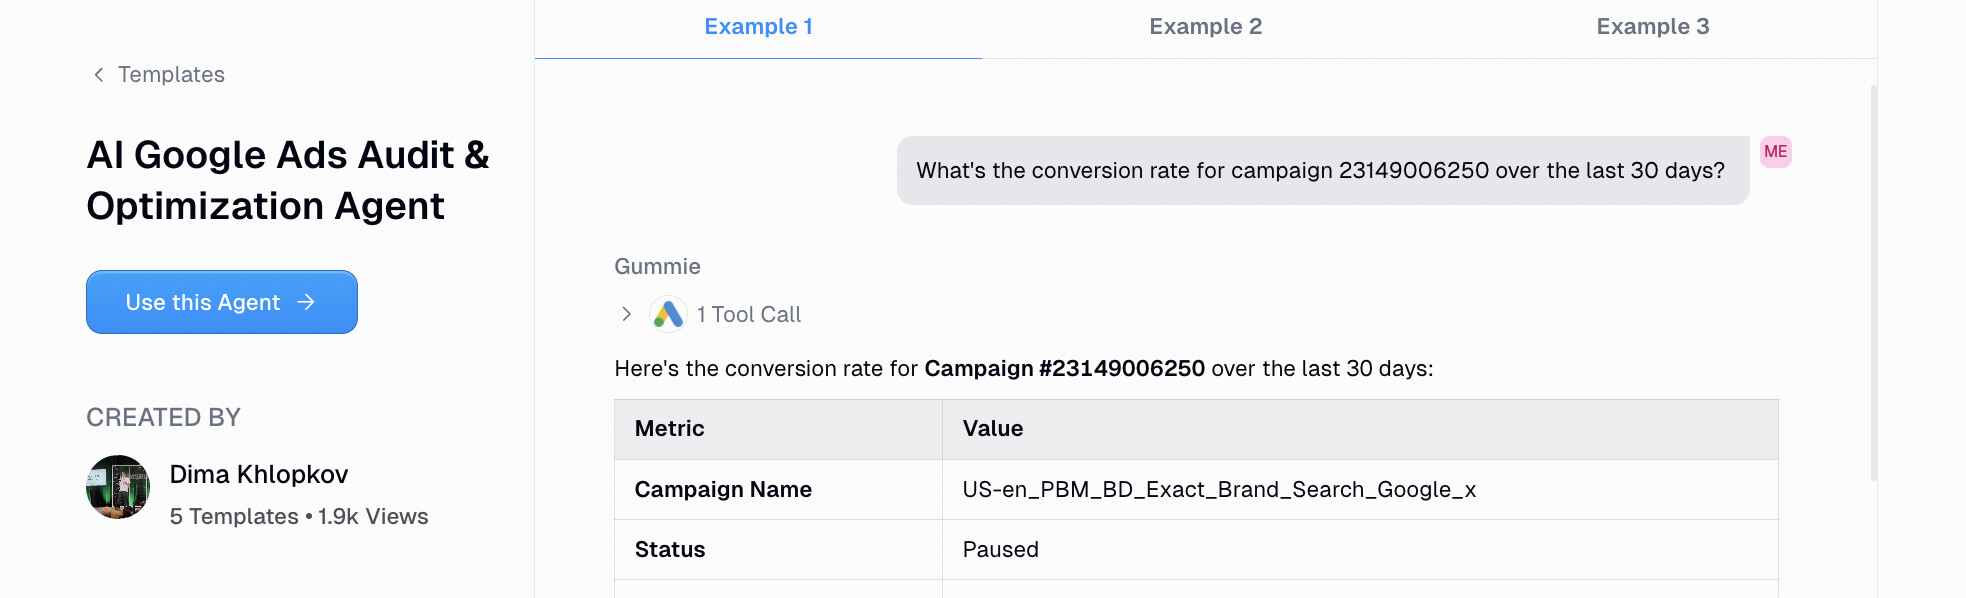Select the Paused status value

tap(999, 549)
